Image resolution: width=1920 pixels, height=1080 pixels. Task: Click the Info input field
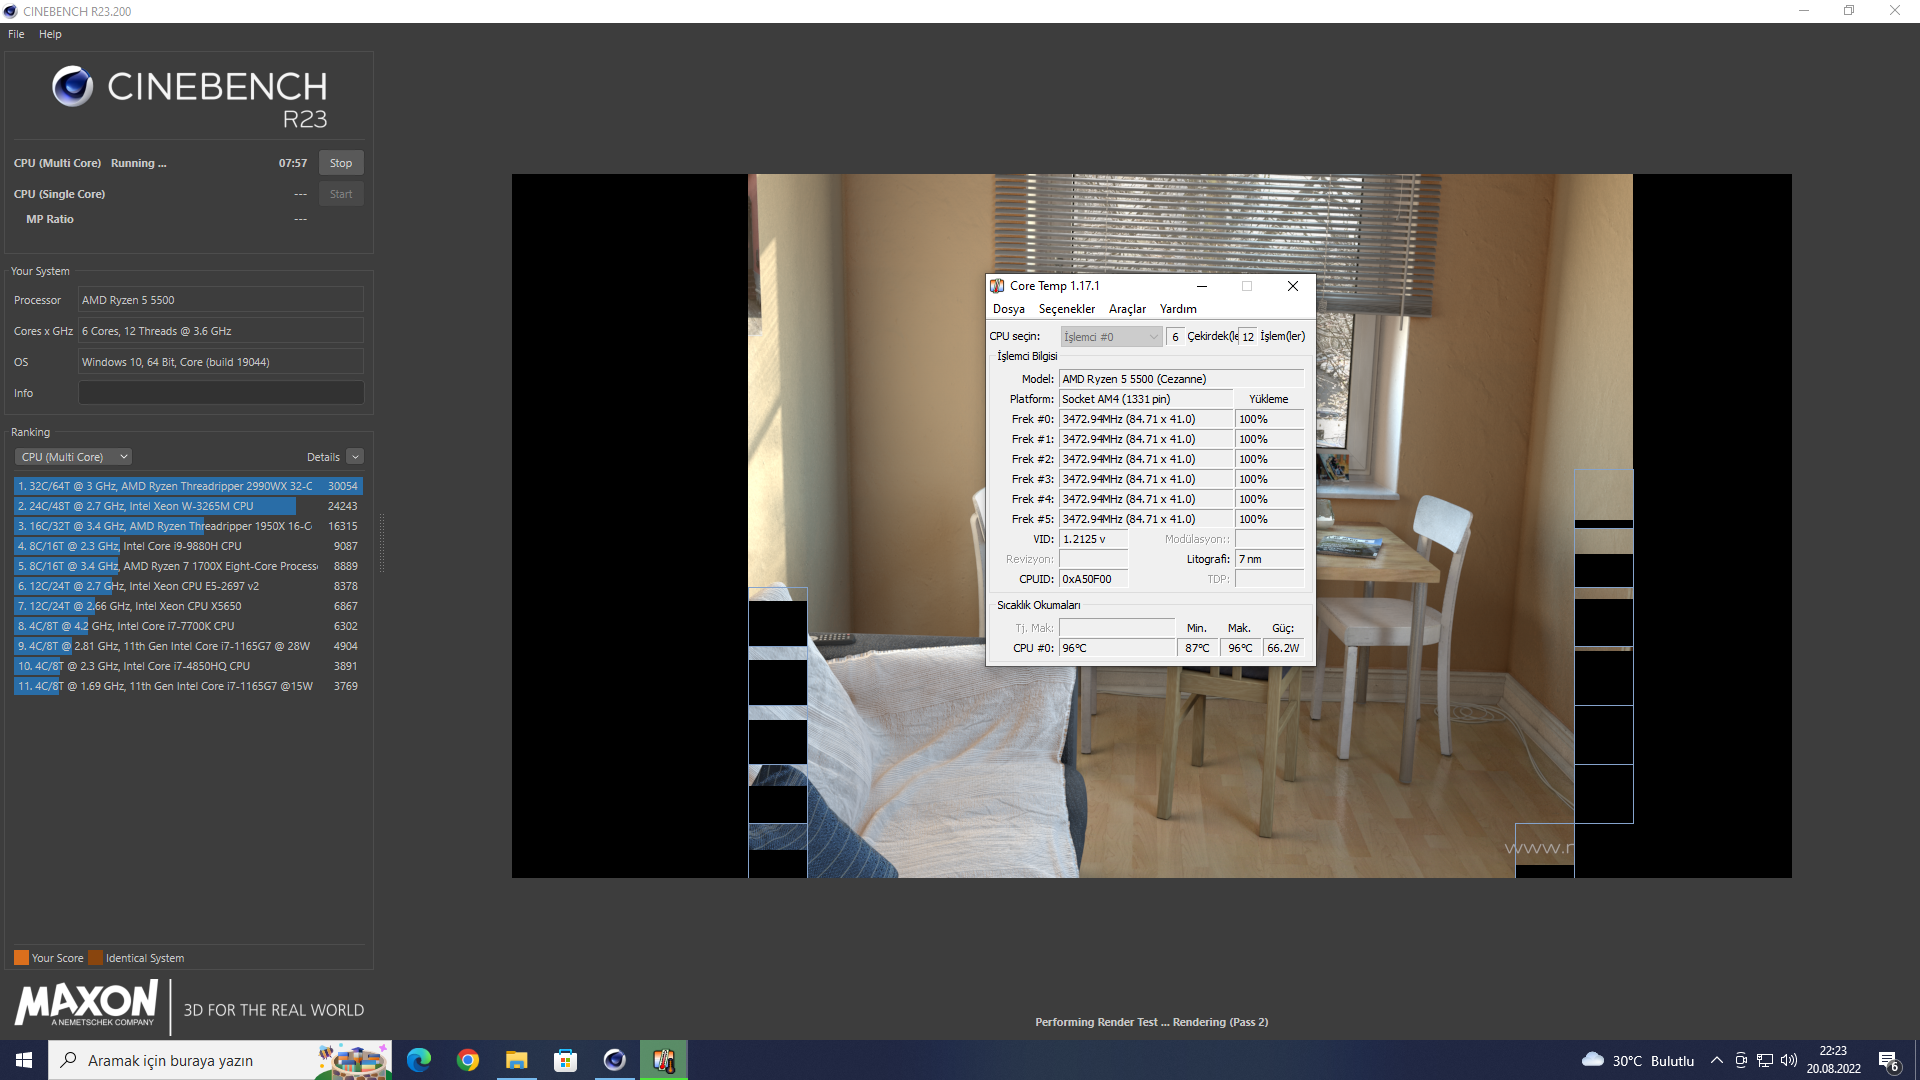pos(221,393)
